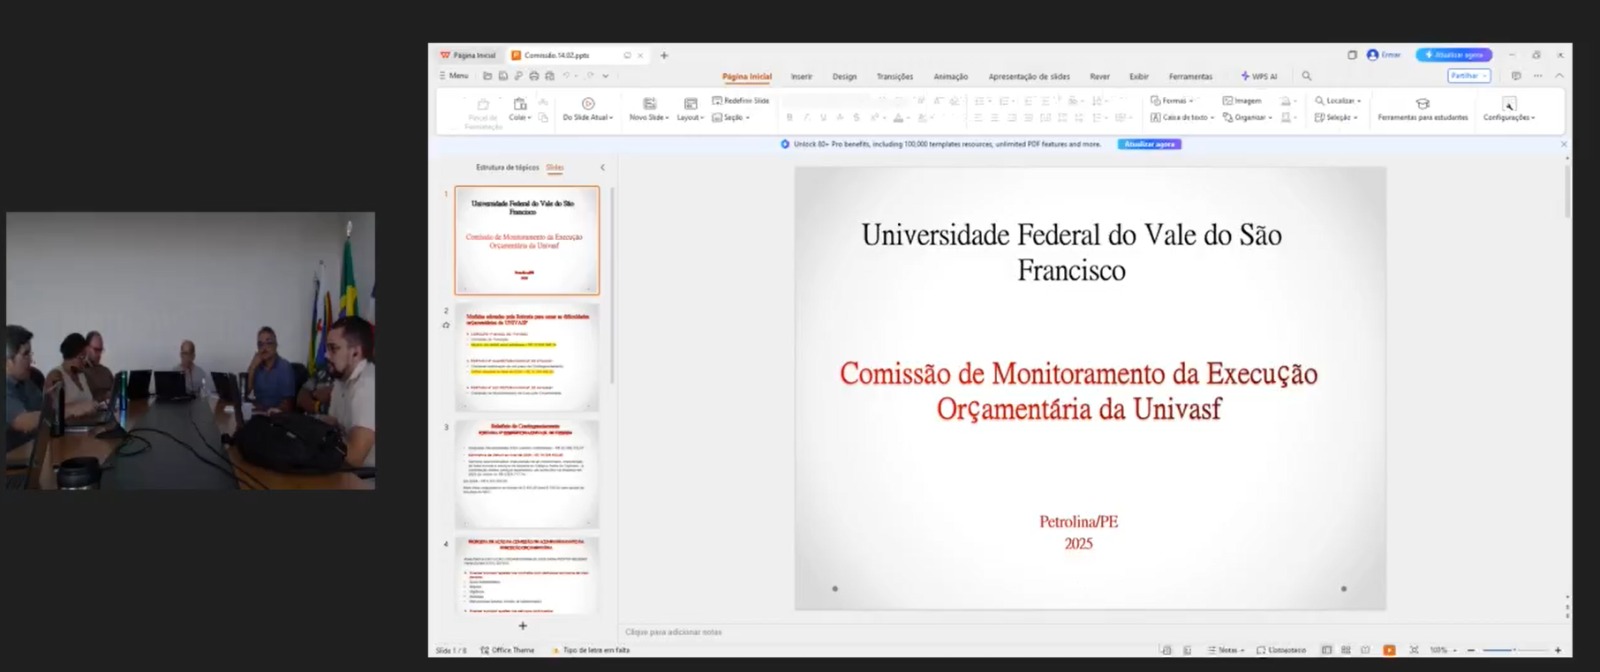This screenshot has height=672, width=1600.
Task: Select slide 3 thumbnail
Action: coord(527,474)
